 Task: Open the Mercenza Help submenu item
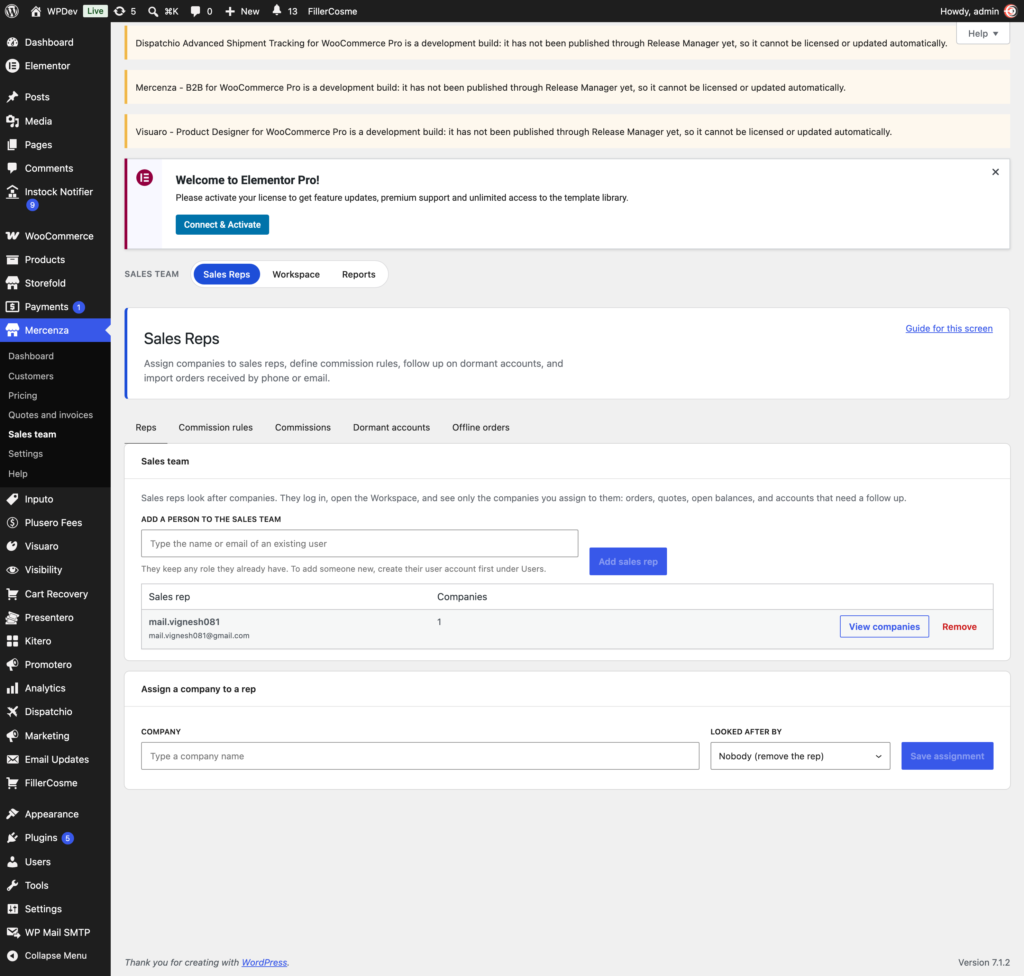[x=18, y=474]
